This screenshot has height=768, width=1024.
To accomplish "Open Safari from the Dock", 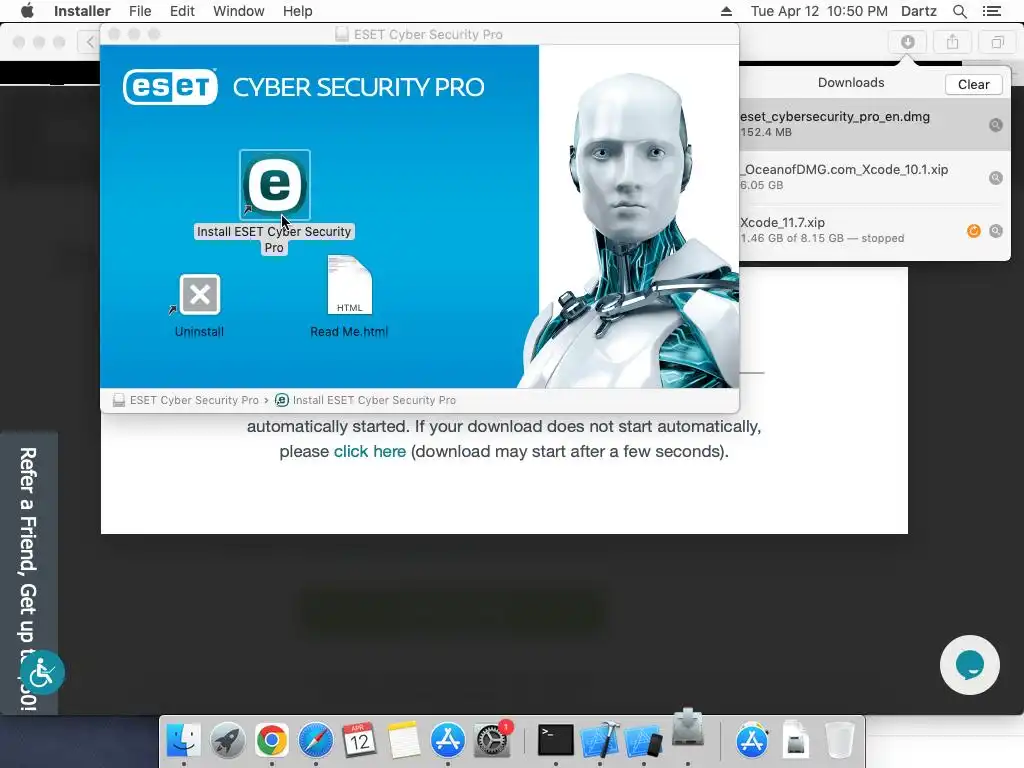I will [315, 740].
